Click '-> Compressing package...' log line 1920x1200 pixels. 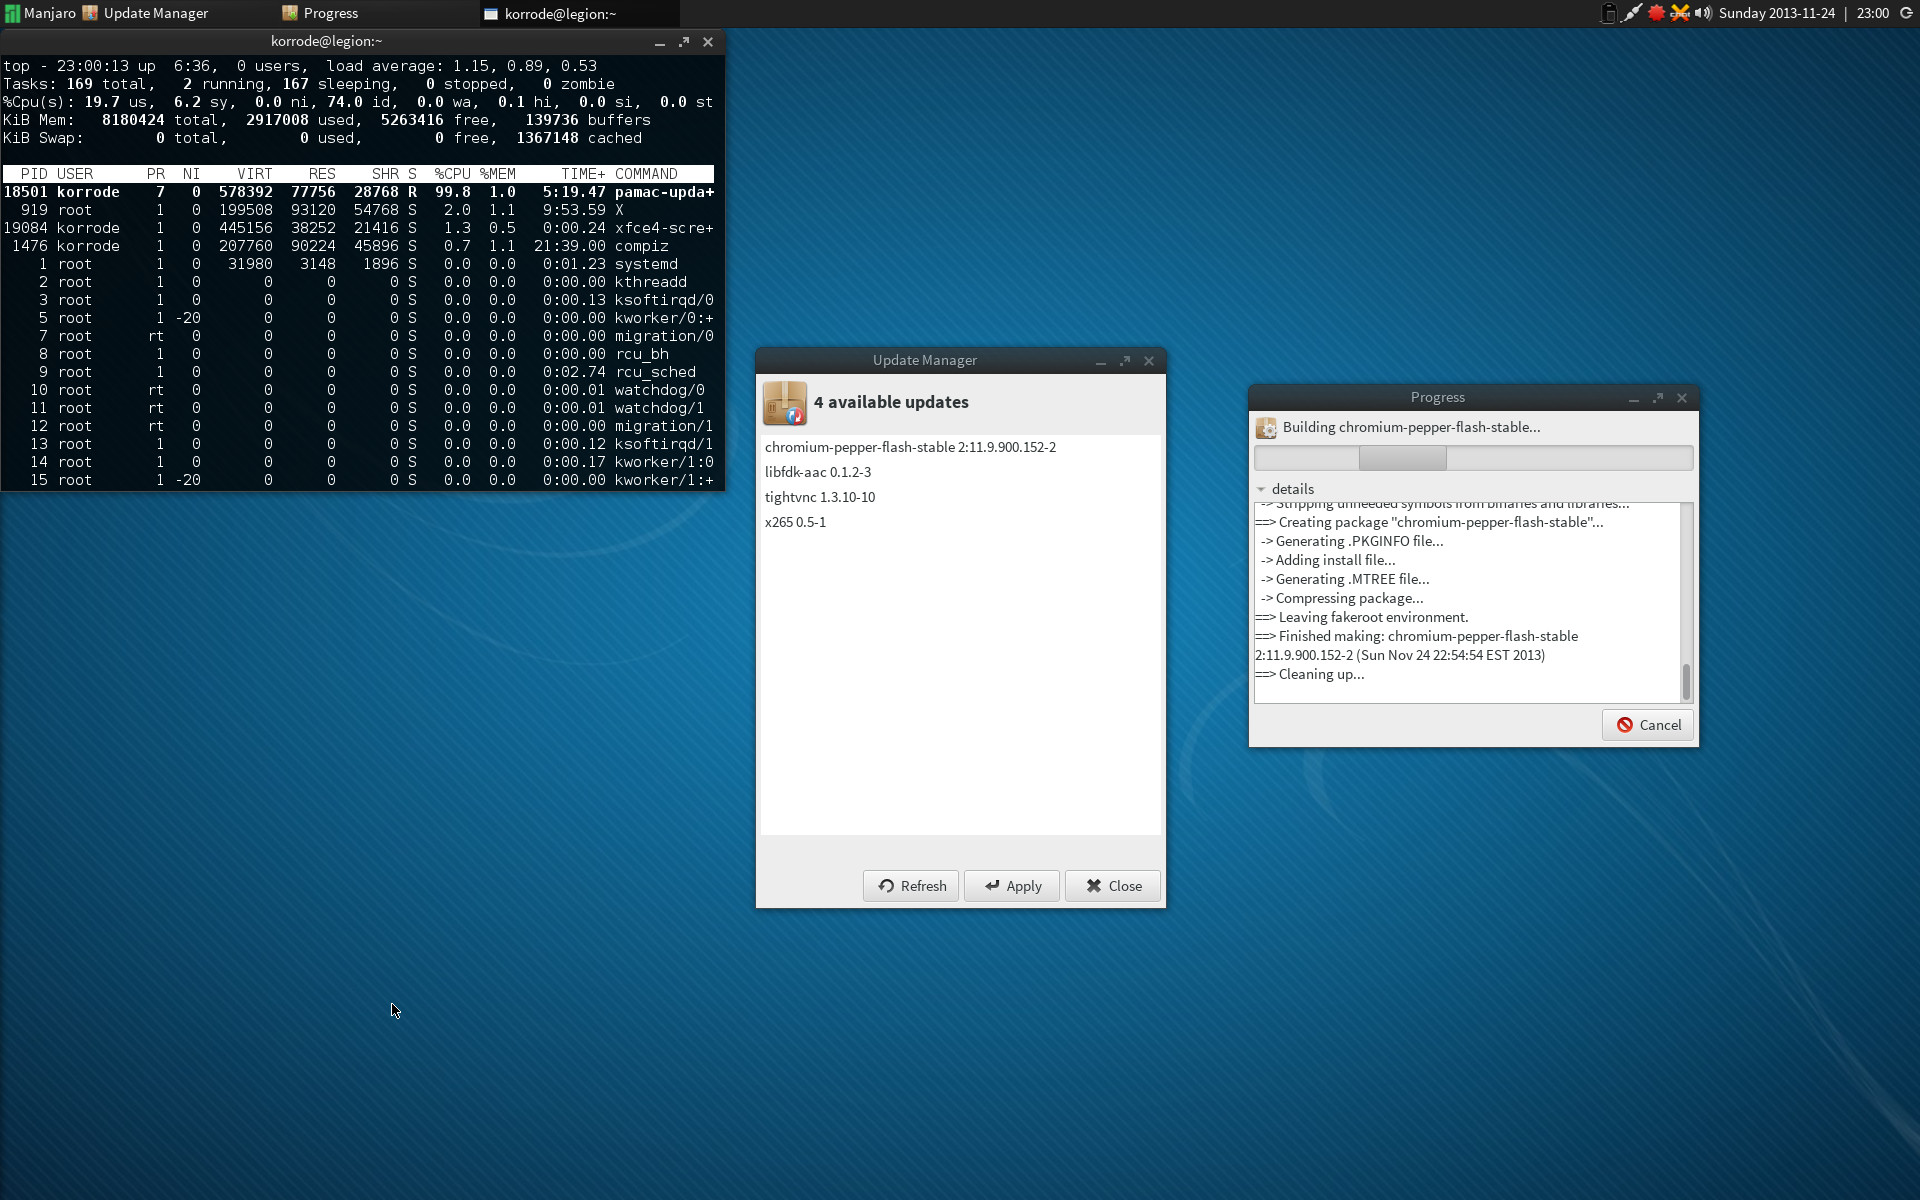coord(1342,598)
